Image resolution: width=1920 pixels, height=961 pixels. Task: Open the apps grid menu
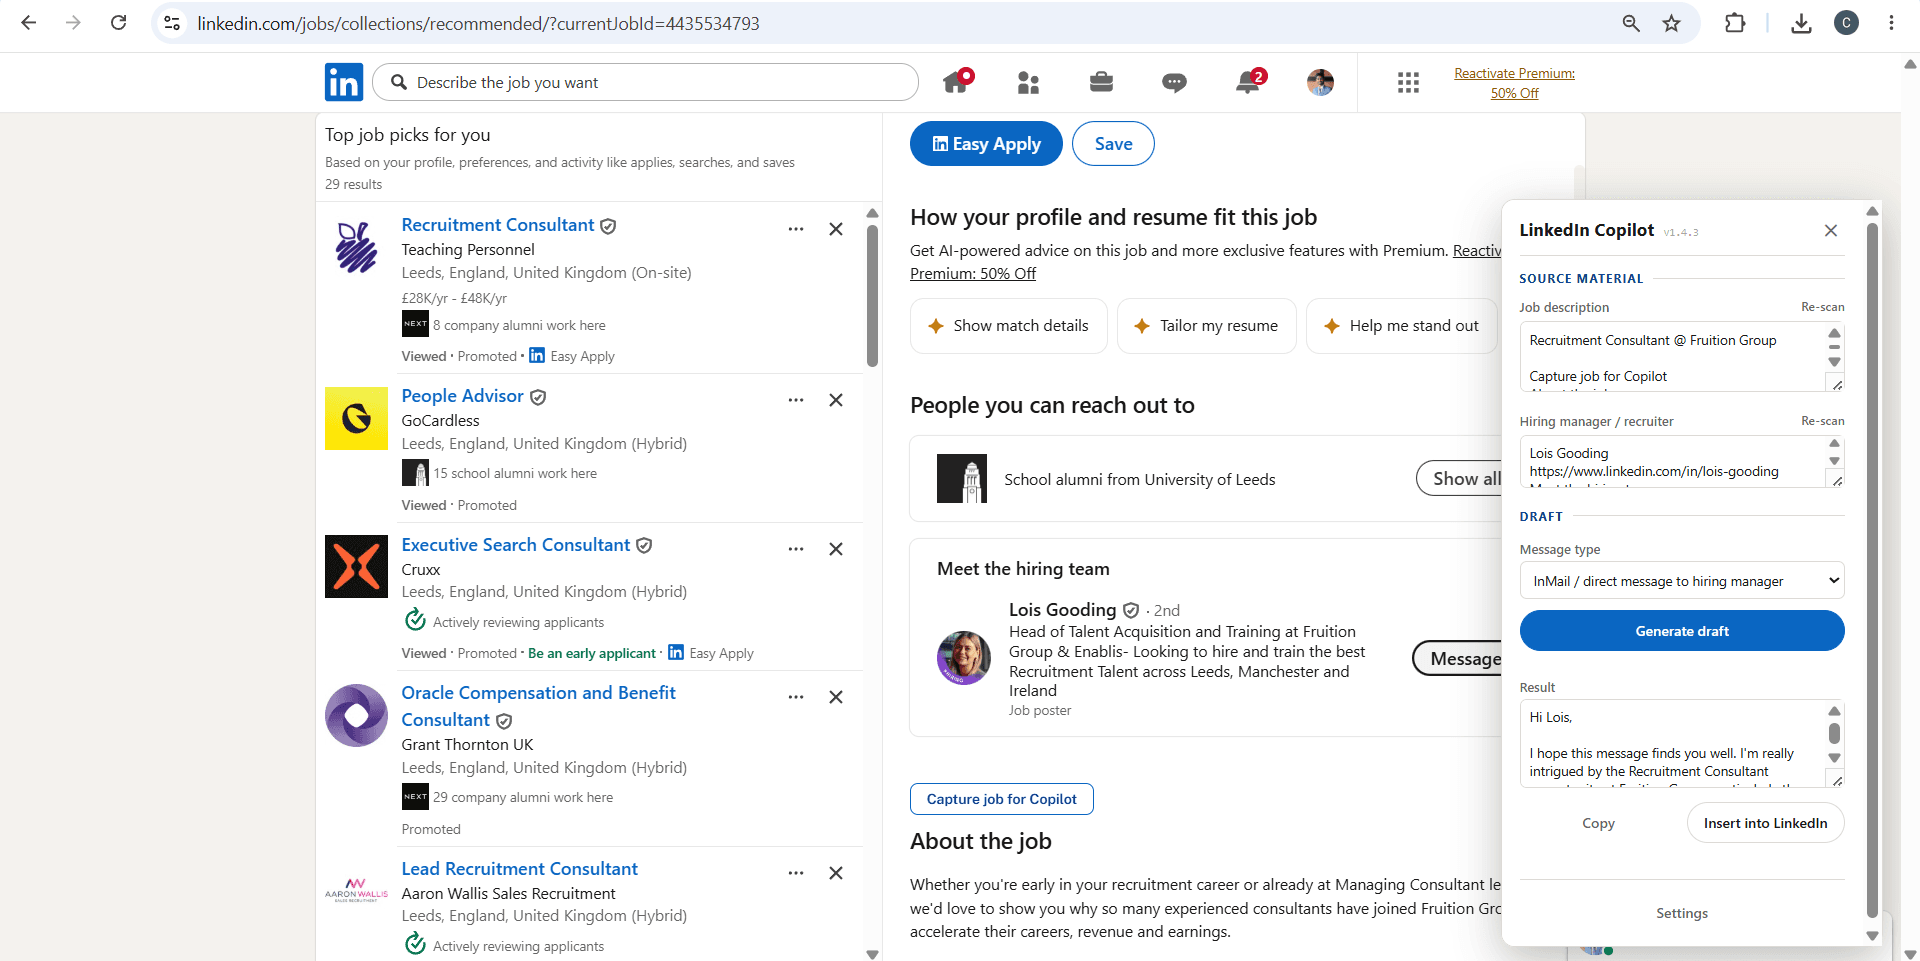pos(1408,82)
